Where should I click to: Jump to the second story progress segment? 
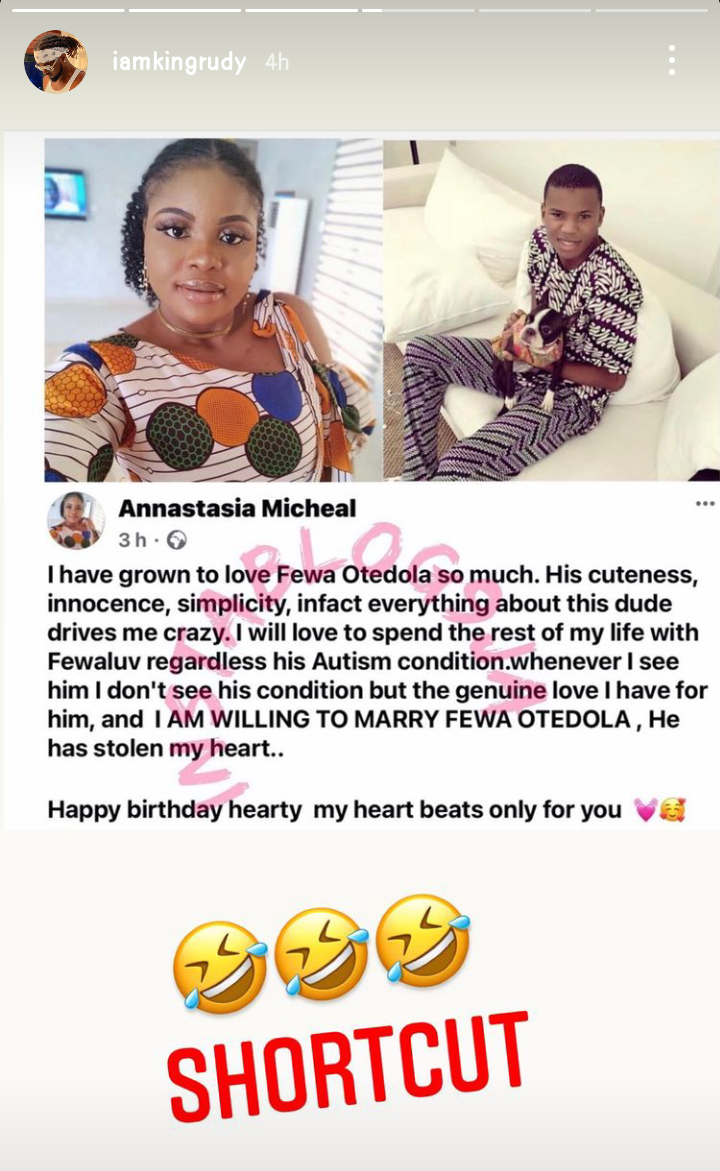click(184, 10)
